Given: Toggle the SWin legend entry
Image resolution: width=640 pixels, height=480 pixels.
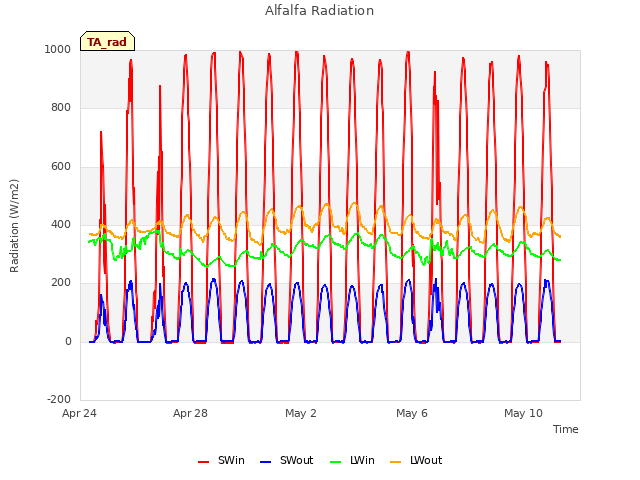Looking at the screenshot, I should coord(221,460).
